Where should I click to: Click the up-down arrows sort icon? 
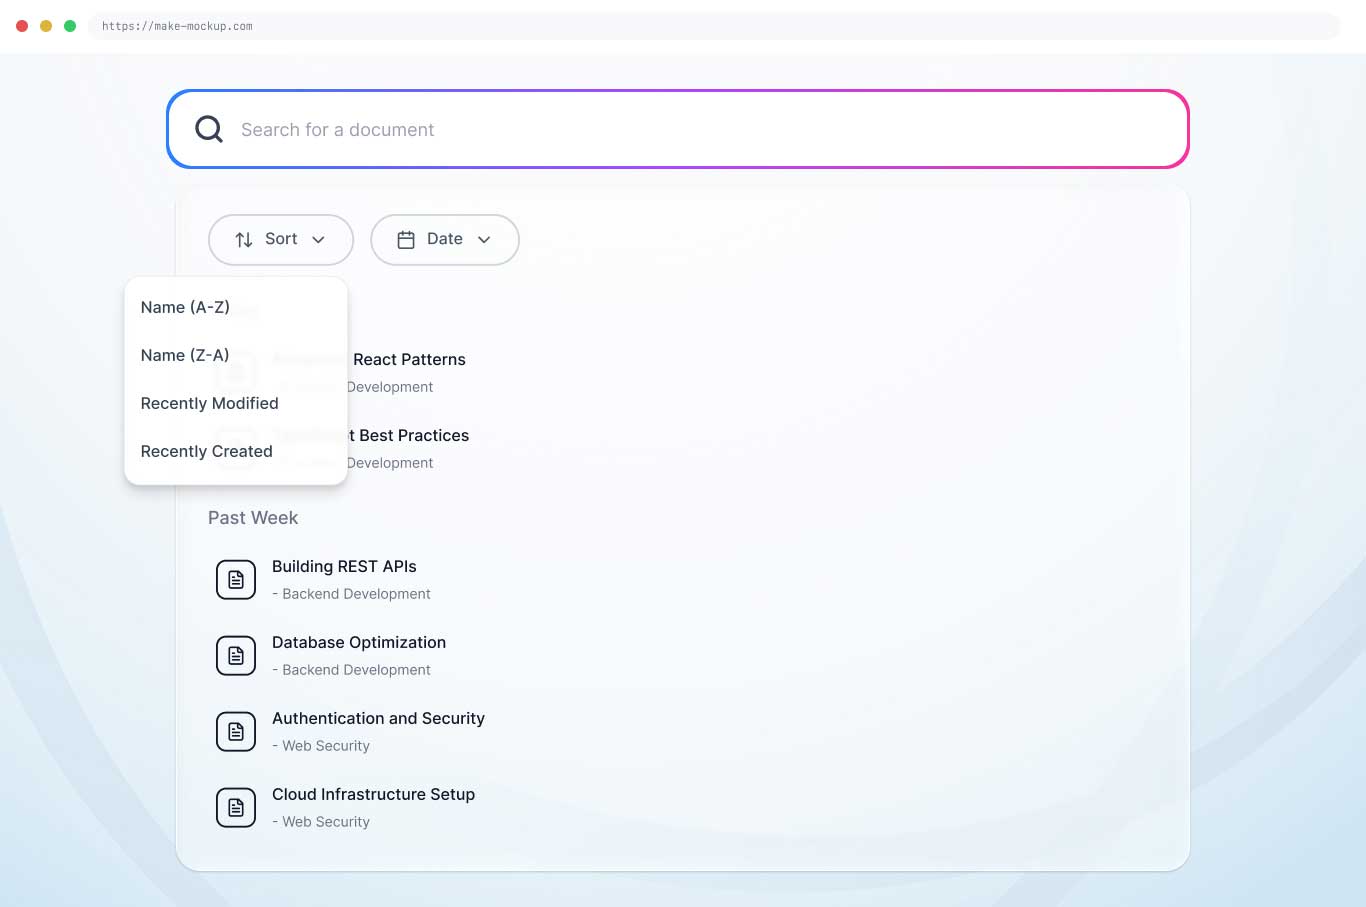coord(244,240)
